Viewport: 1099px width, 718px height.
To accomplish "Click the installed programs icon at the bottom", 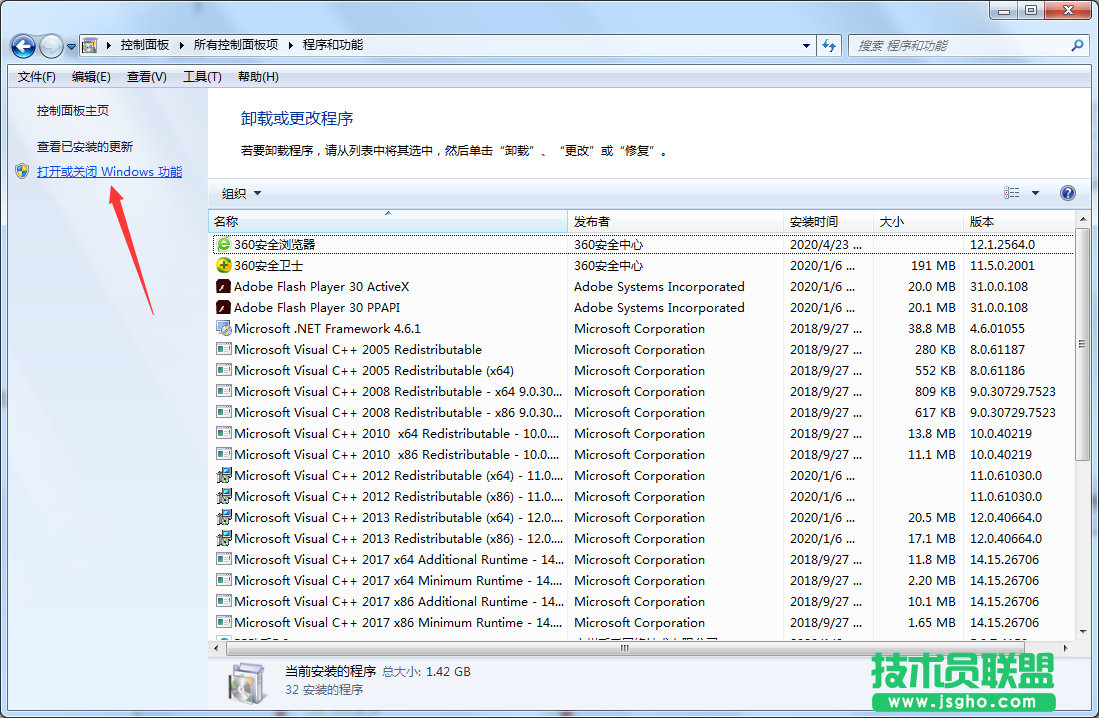I will (x=246, y=683).
